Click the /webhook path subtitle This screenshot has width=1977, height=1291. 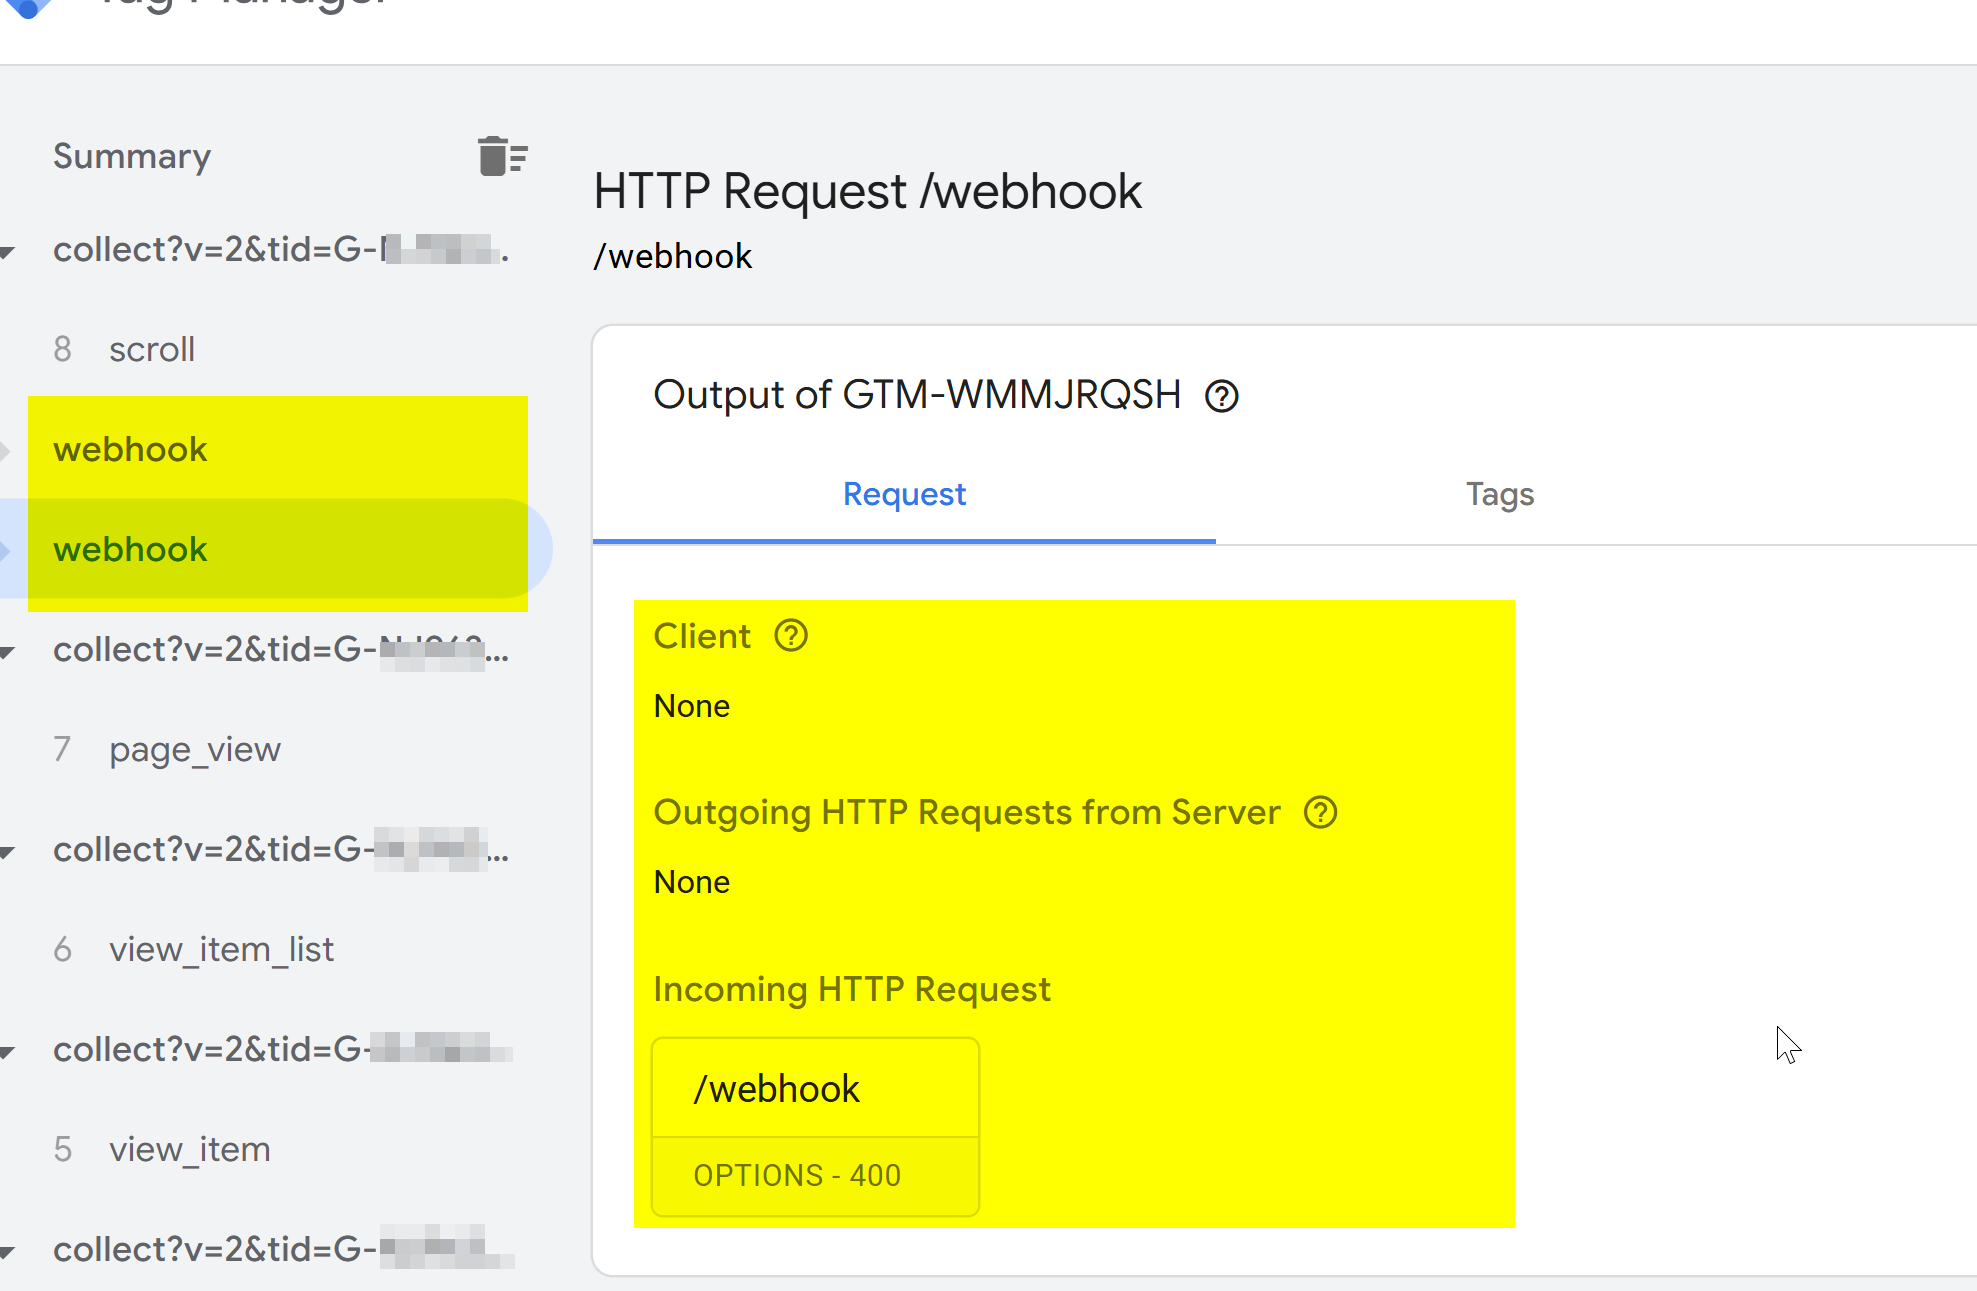pyautogui.click(x=672, y=256)
